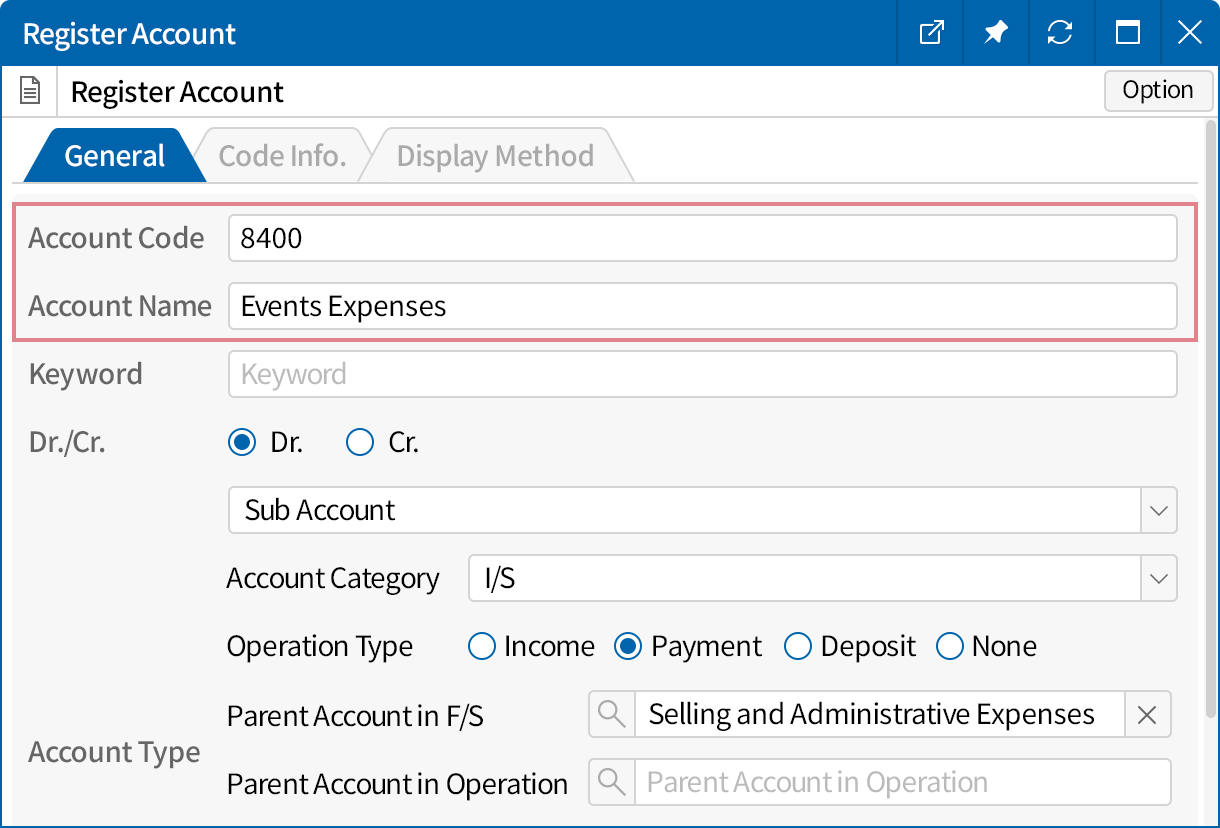
Task: Open the Display Method tab
Action: (x=495, y=156)
